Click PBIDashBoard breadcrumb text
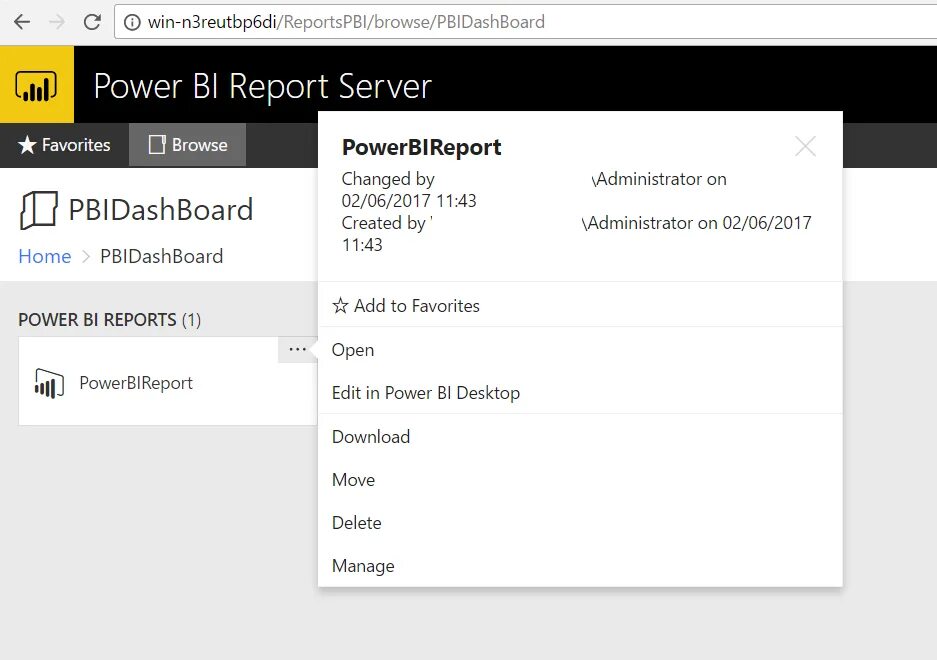Image resolution: width=937 pixels, height=660 pixels. pos(161,256)
